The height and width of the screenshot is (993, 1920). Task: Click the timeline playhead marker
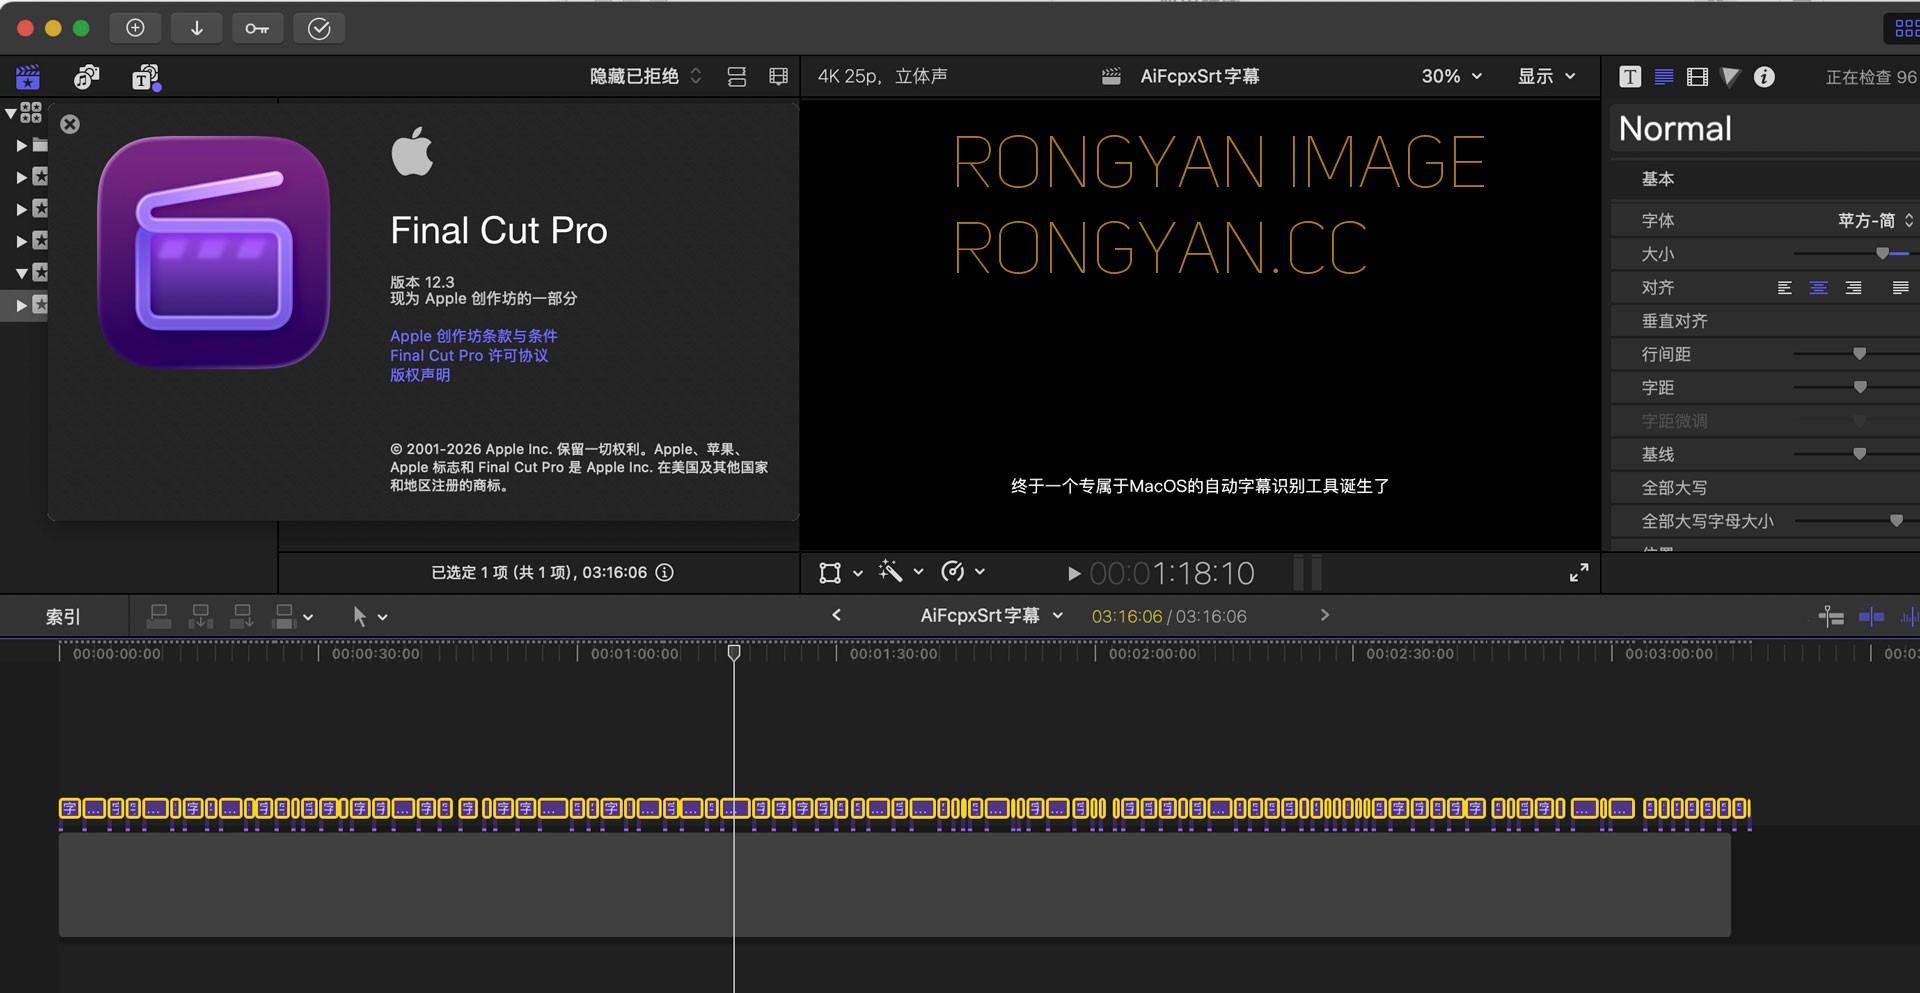point(734,653)
